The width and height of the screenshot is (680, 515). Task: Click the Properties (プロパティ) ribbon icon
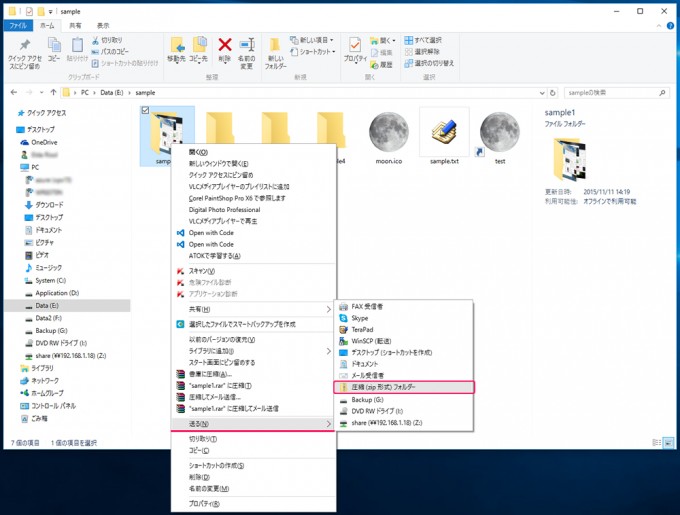pyautogui.click(x=355, y=45)
